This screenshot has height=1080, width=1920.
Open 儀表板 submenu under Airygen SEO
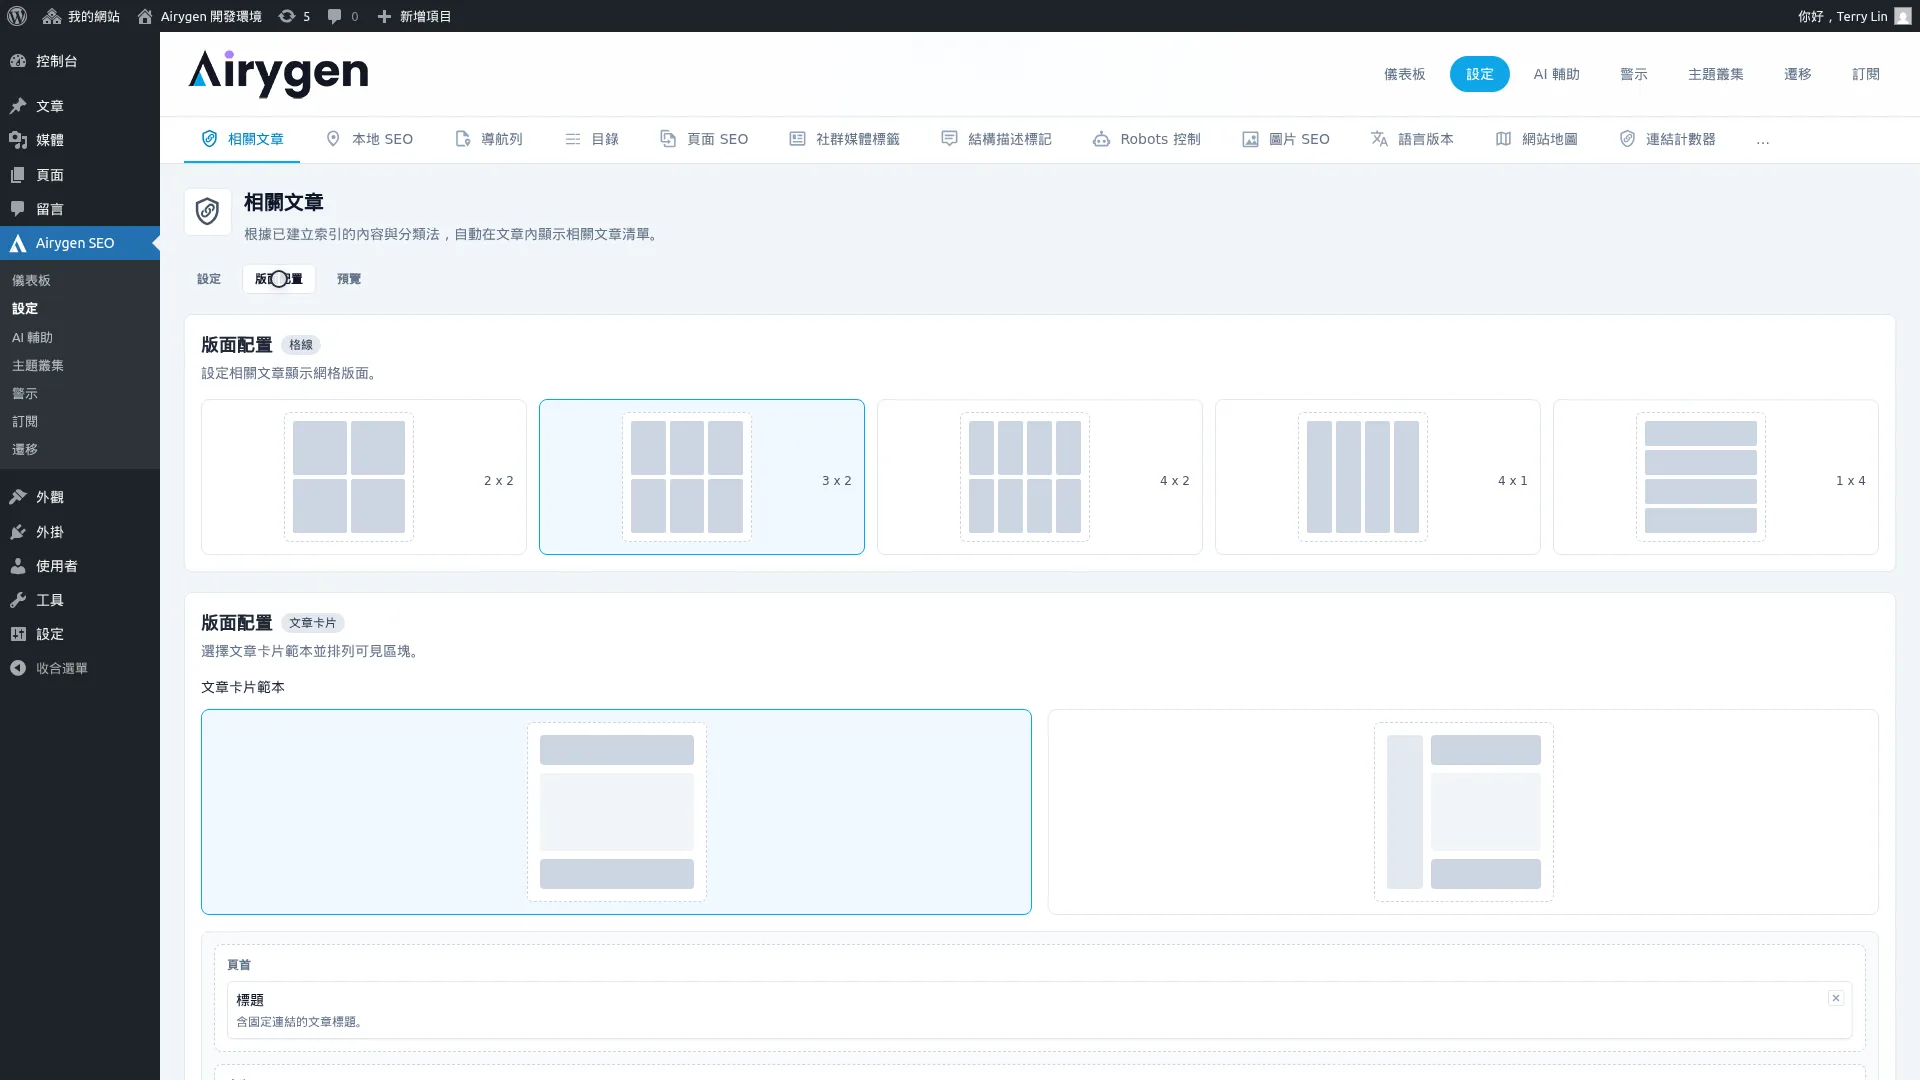point(31,281)
